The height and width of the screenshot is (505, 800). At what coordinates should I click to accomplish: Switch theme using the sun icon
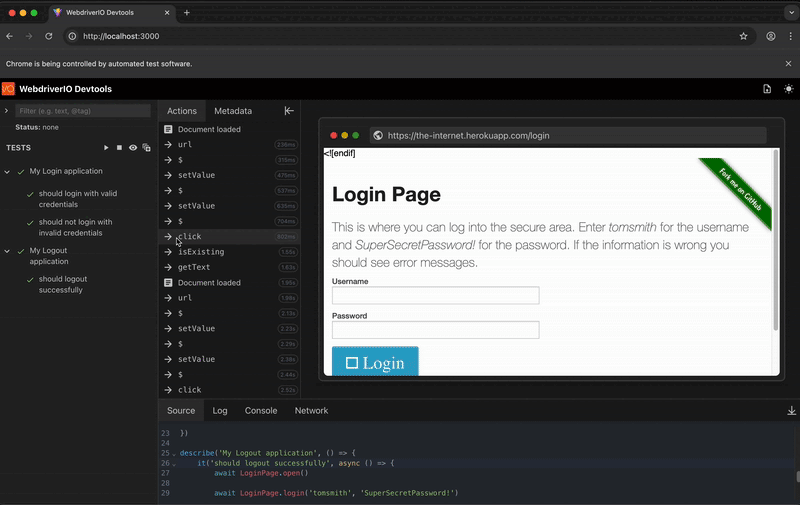pos(788,89)
